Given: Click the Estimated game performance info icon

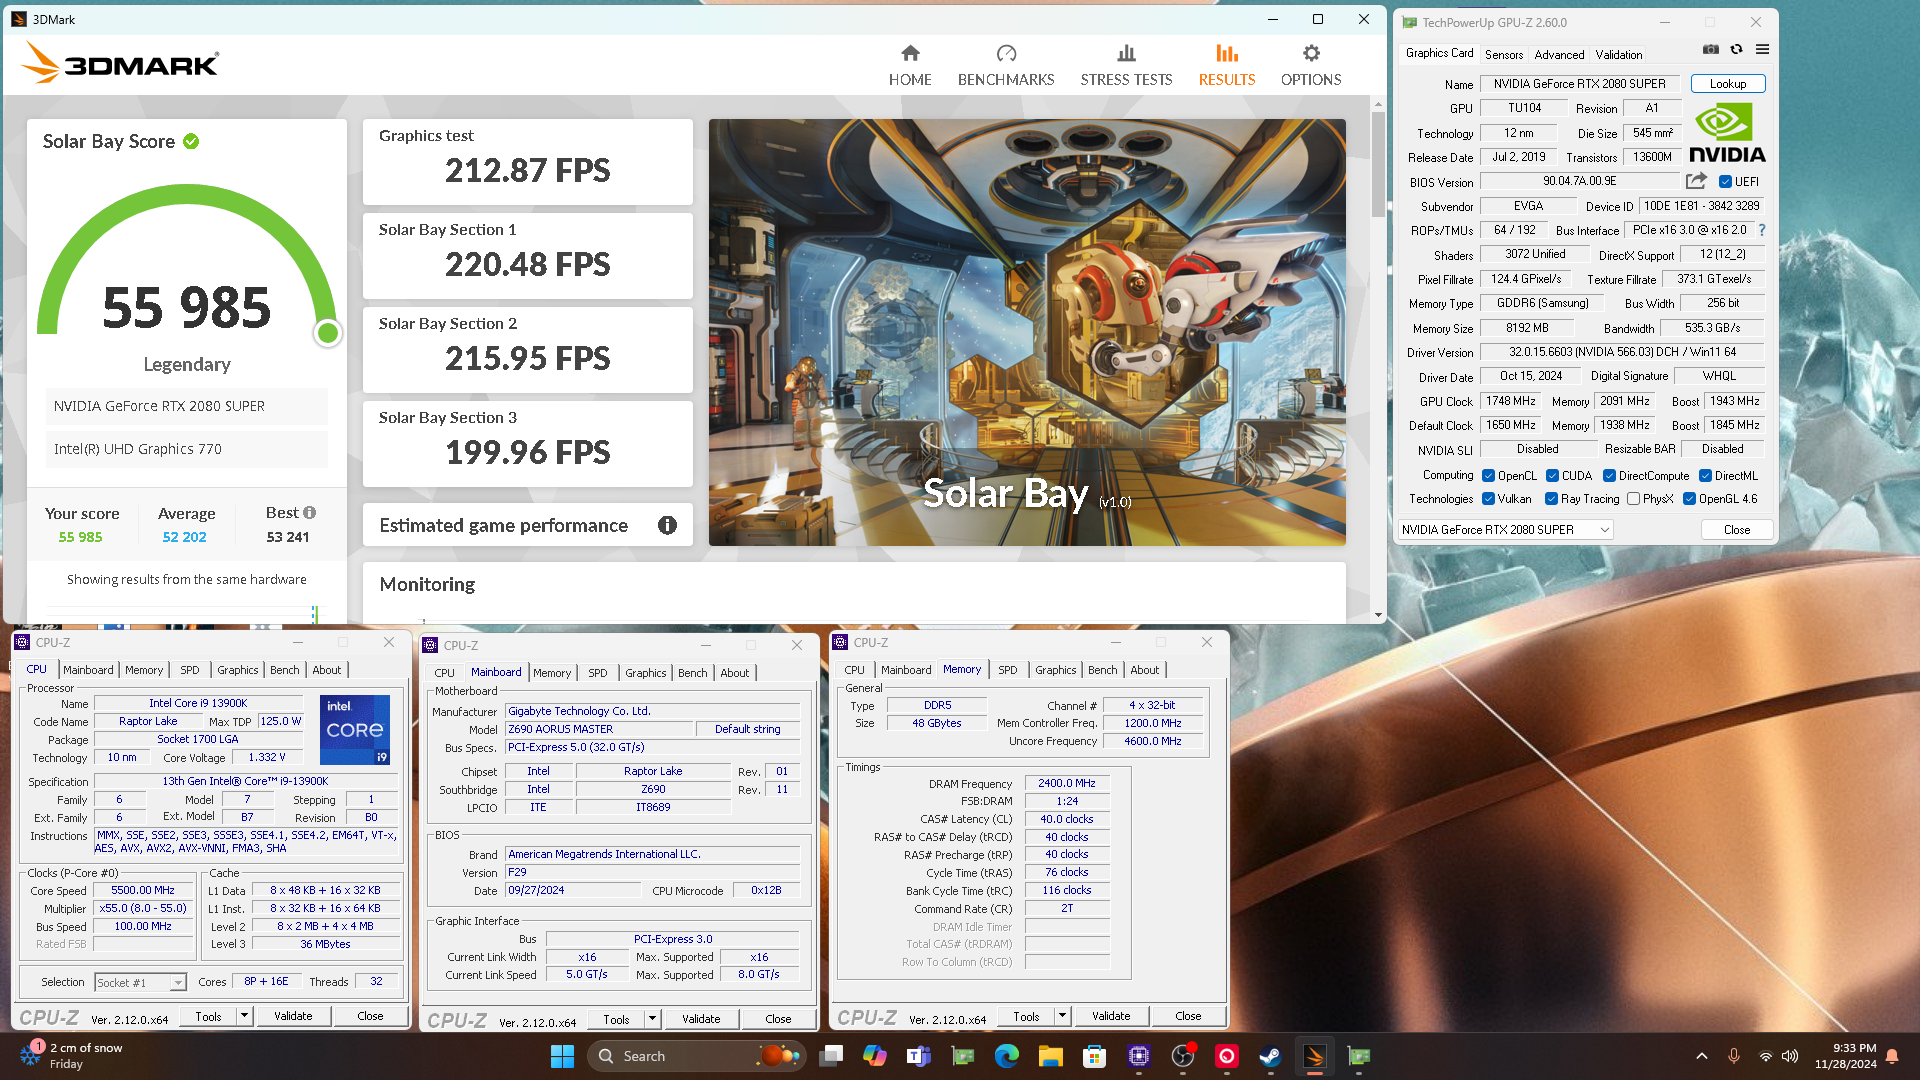Looking at the screenshot, I should (x=667, y=525).
